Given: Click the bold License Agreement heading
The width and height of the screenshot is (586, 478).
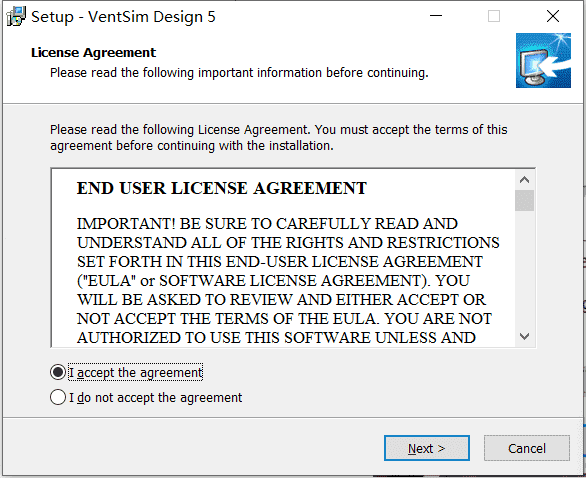Looking at the screenshot, I should coord(93,53).
